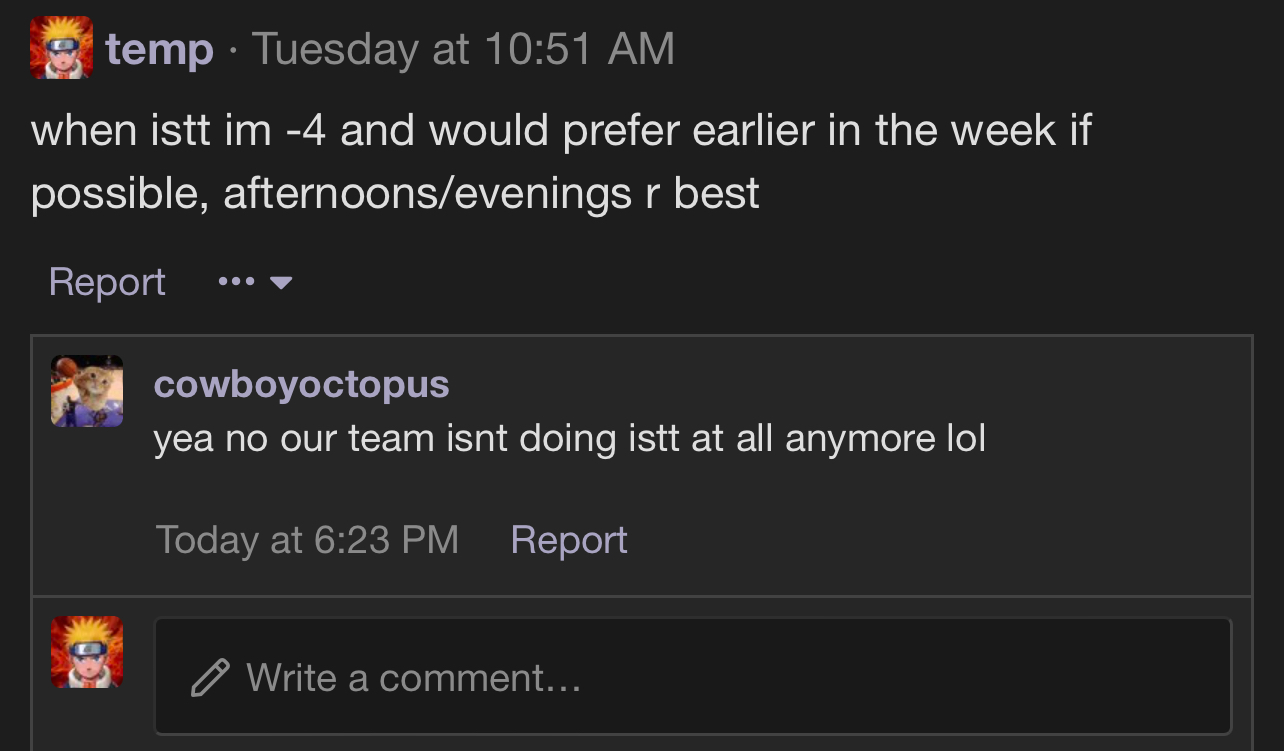Open cowboyoctopus's basketball cat avatar
The height and width of the screenshot is (751, 1284).
(x=87, y=391)
